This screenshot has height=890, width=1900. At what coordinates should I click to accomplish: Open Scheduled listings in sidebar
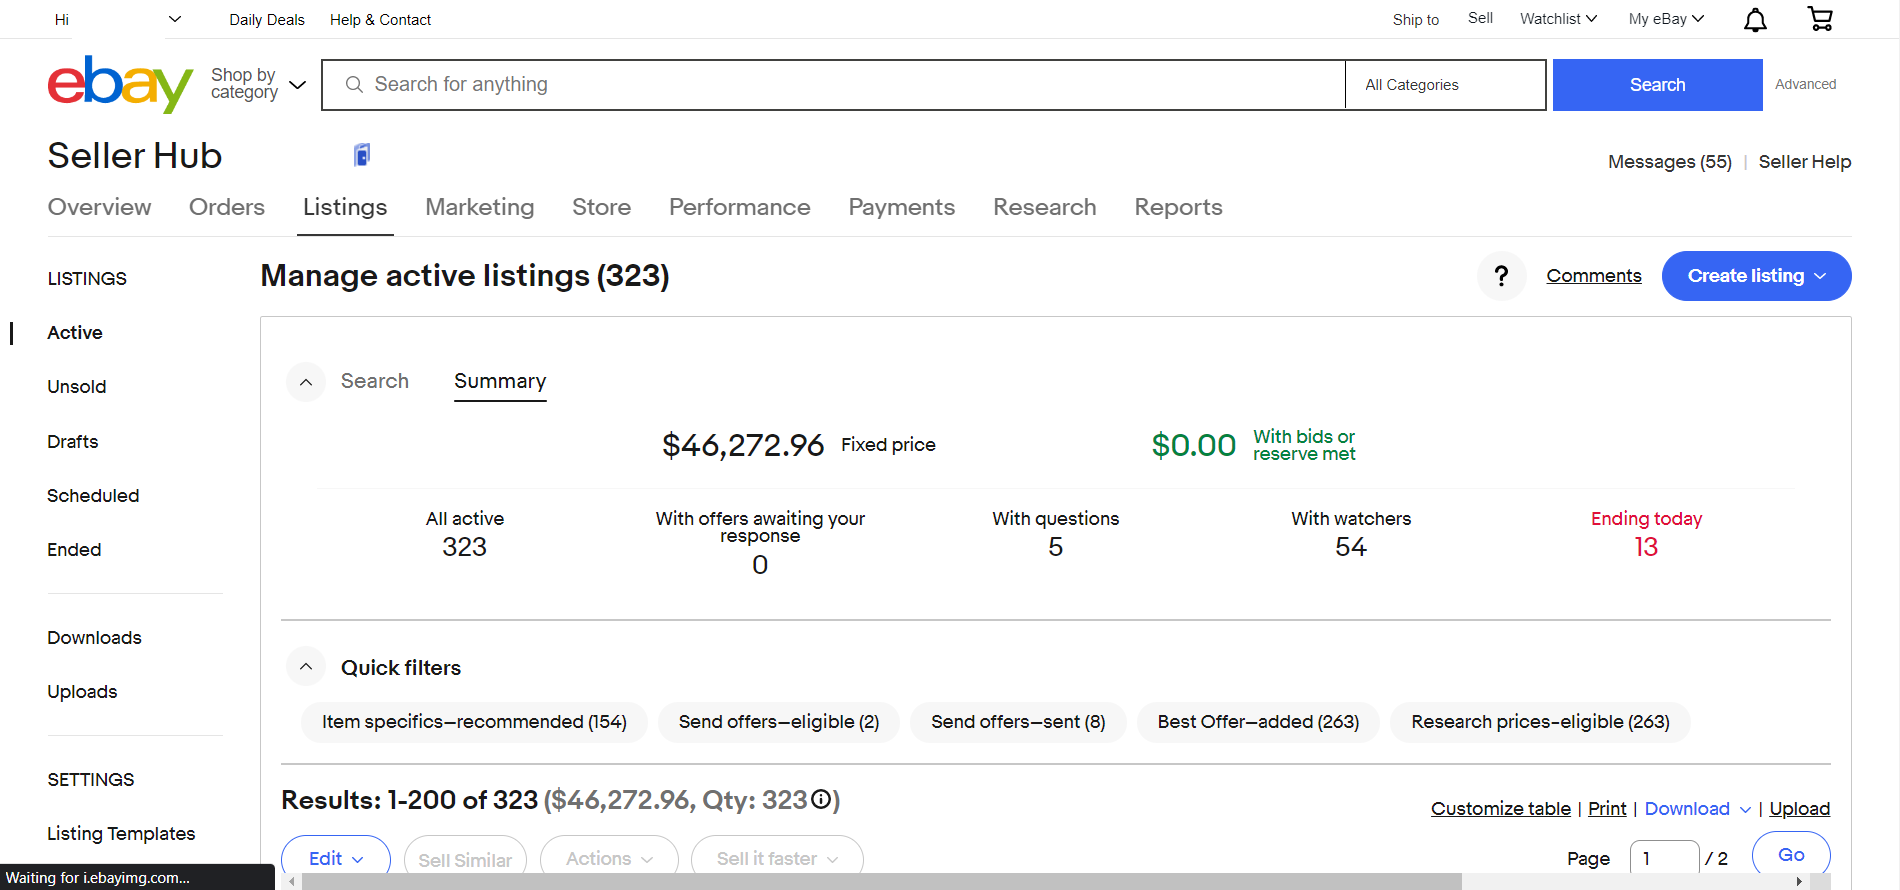[93, 495]
